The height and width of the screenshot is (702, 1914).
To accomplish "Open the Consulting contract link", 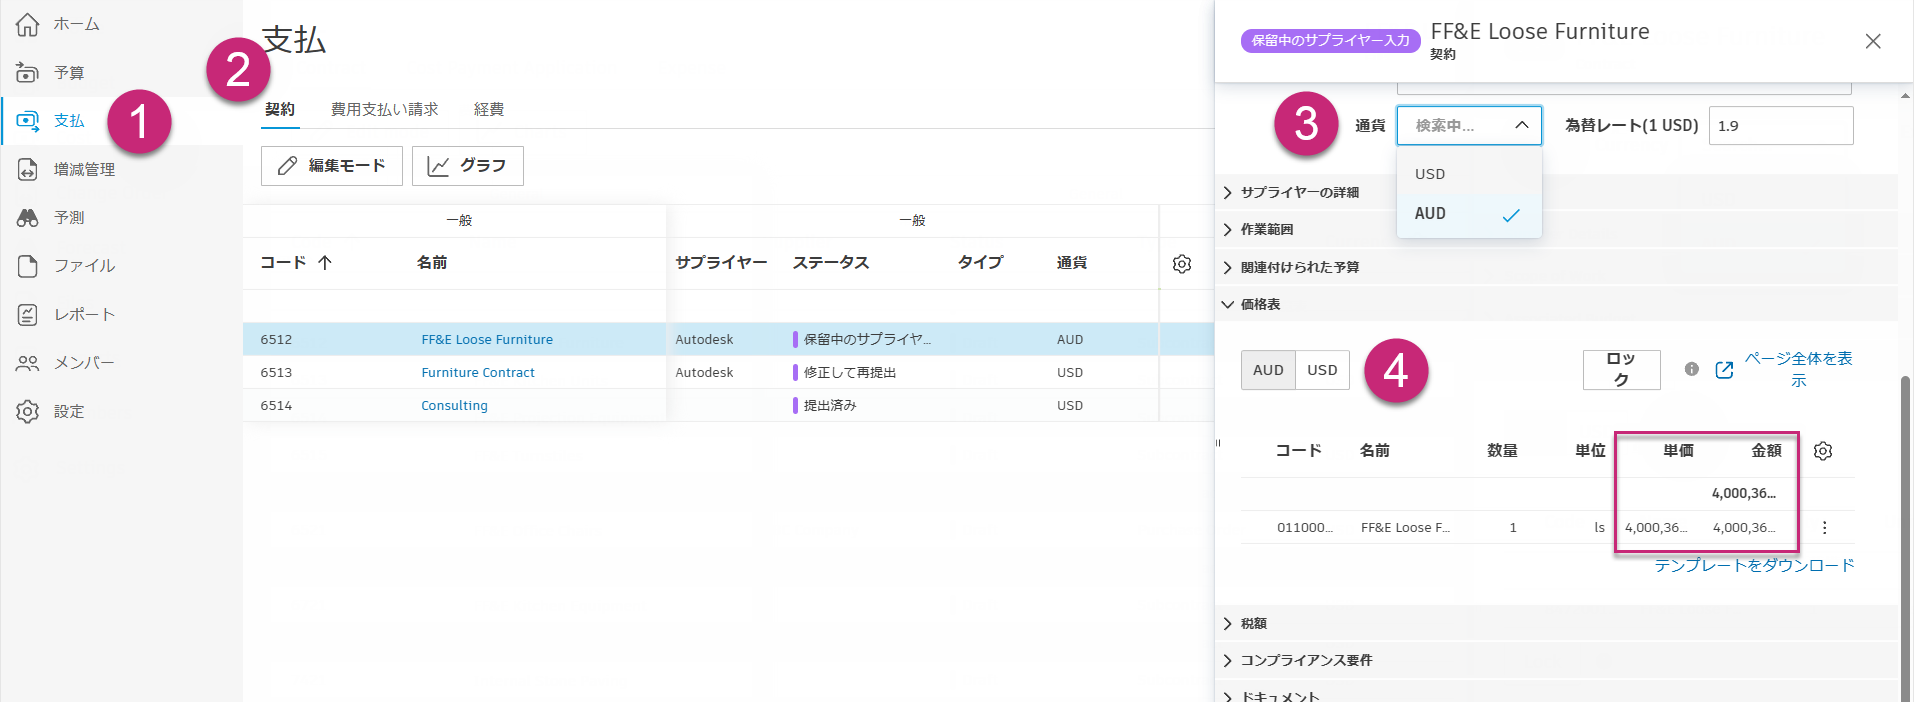I will click(x=454, y=406).
